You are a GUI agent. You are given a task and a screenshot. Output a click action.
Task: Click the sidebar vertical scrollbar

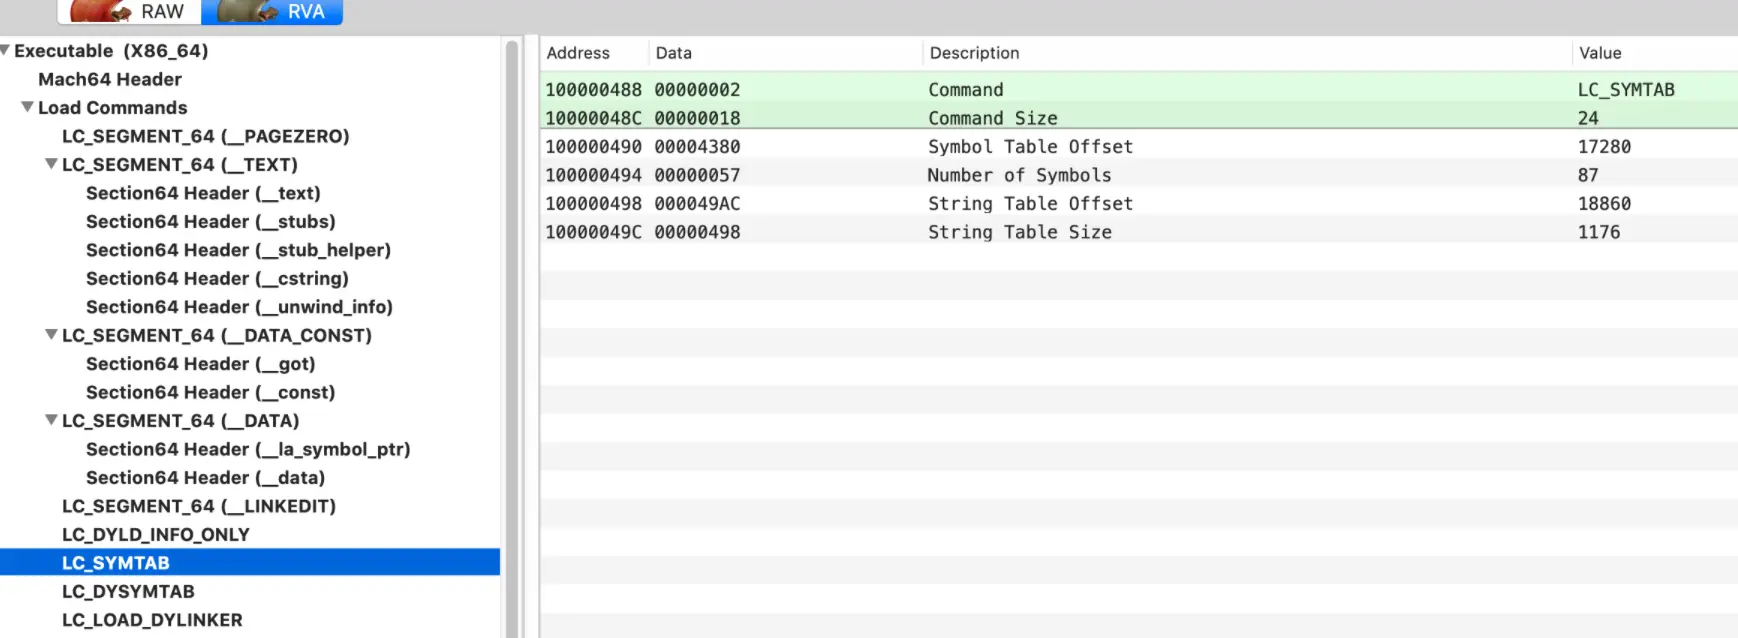click(512, 338)
